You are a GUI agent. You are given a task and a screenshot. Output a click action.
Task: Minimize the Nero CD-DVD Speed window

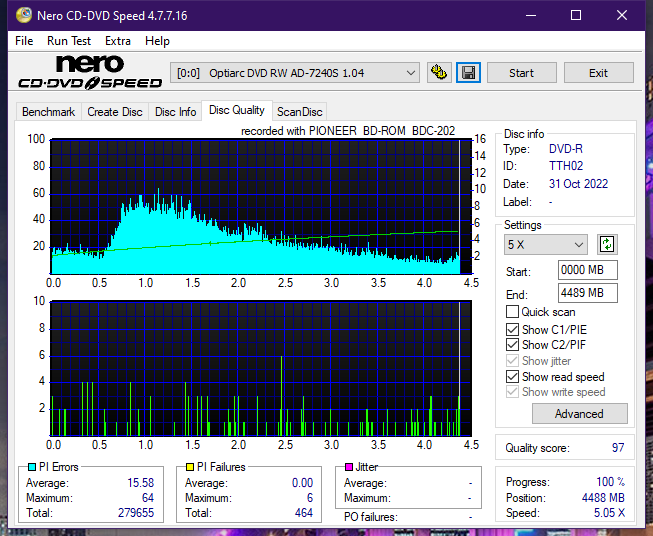tap(531, 15)
